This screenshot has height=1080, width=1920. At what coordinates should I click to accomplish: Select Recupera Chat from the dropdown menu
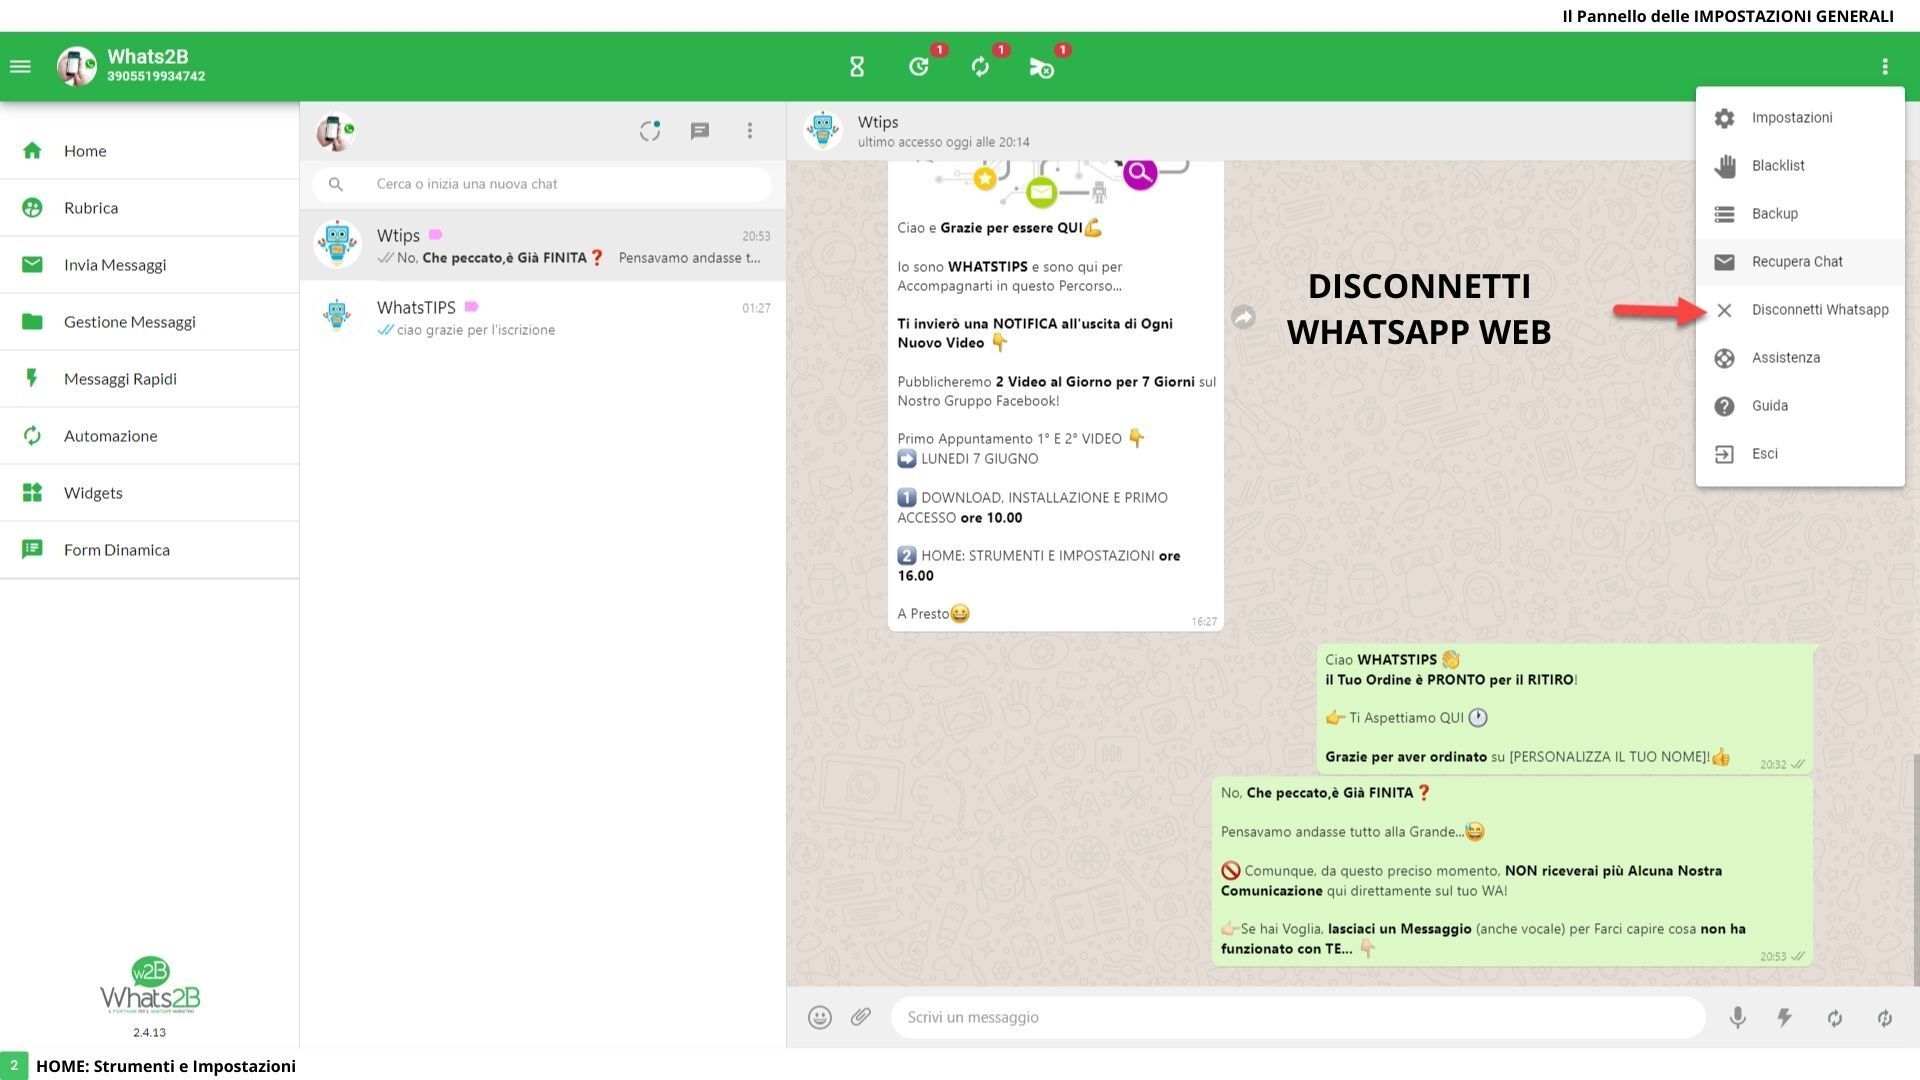pos(1800,262)
